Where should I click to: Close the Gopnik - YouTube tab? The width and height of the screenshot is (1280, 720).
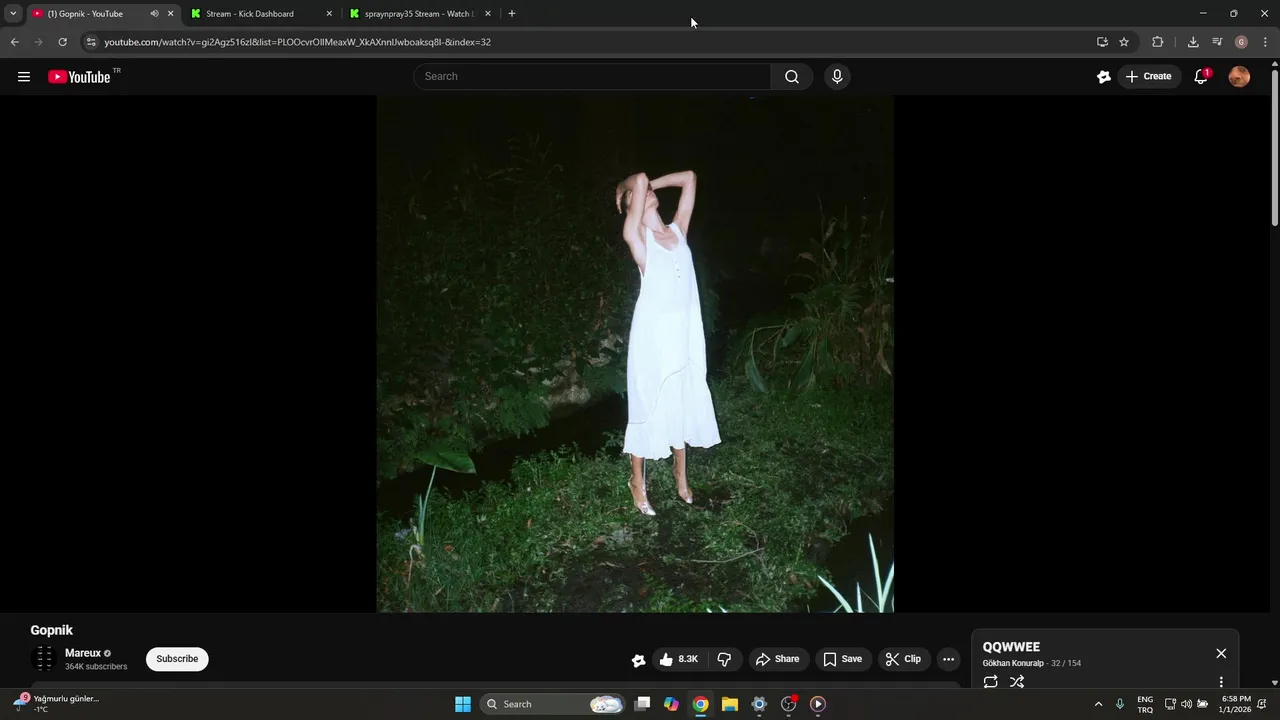click(170, 14)
